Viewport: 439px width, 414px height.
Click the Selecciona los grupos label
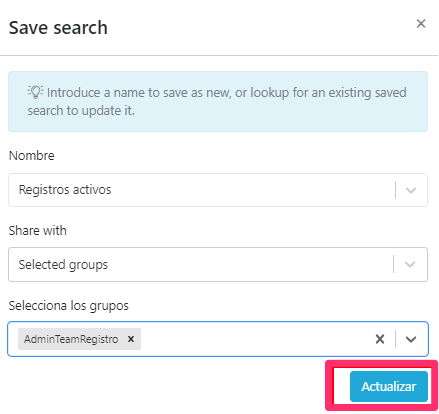point(68,306)
